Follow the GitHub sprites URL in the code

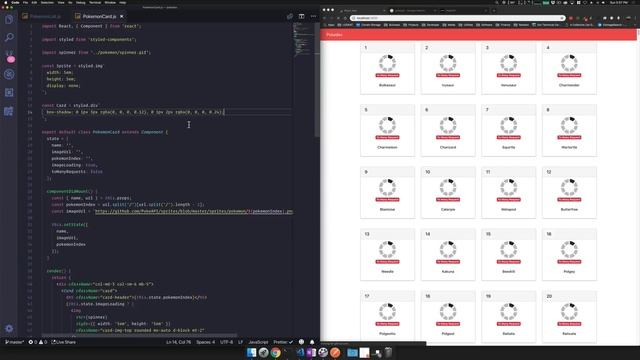(x=193, y=211)
